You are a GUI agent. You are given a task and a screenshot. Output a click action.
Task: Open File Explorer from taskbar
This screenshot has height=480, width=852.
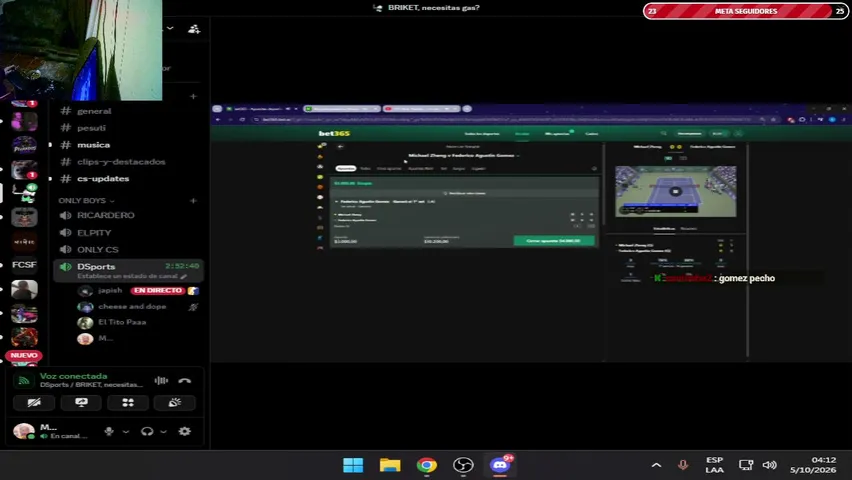tap(390, 465)
